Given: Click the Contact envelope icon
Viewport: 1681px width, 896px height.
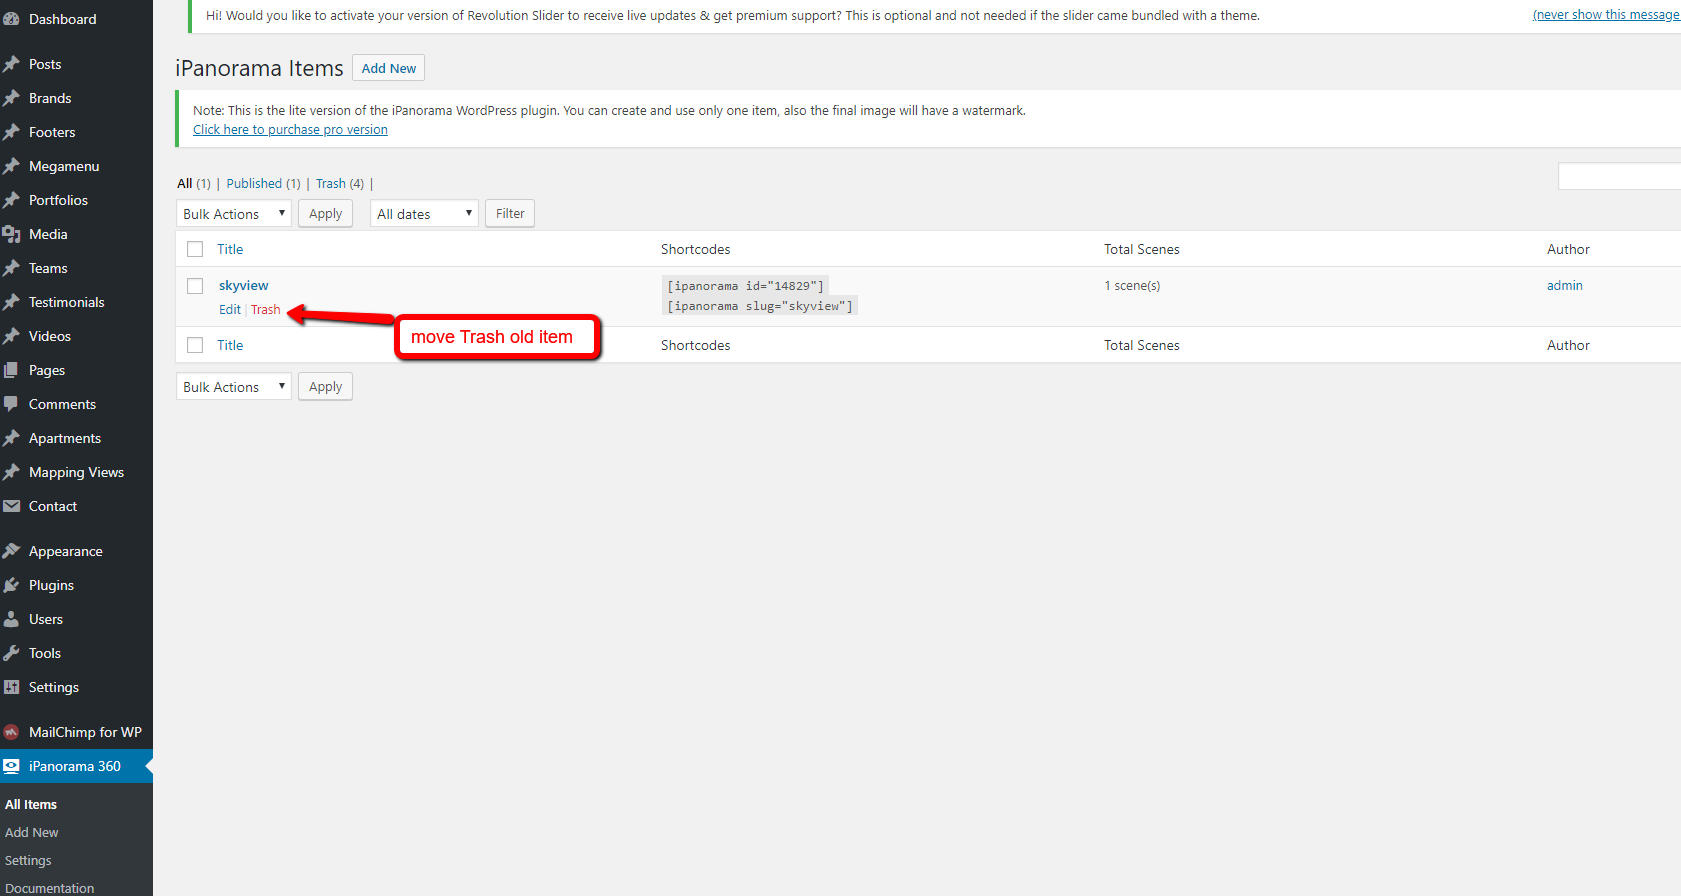Looking at the screenshot, I should click(11, 506).
